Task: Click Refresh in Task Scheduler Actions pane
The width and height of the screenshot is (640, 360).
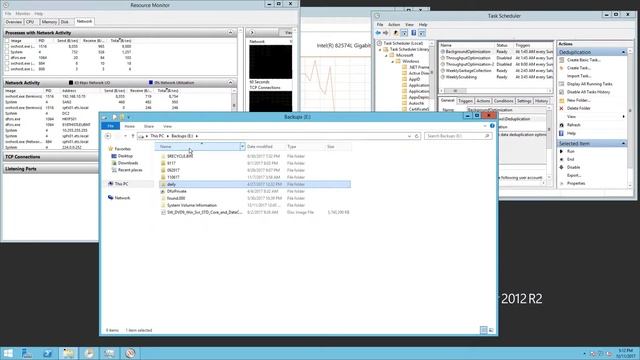Action: click(573, 125)
